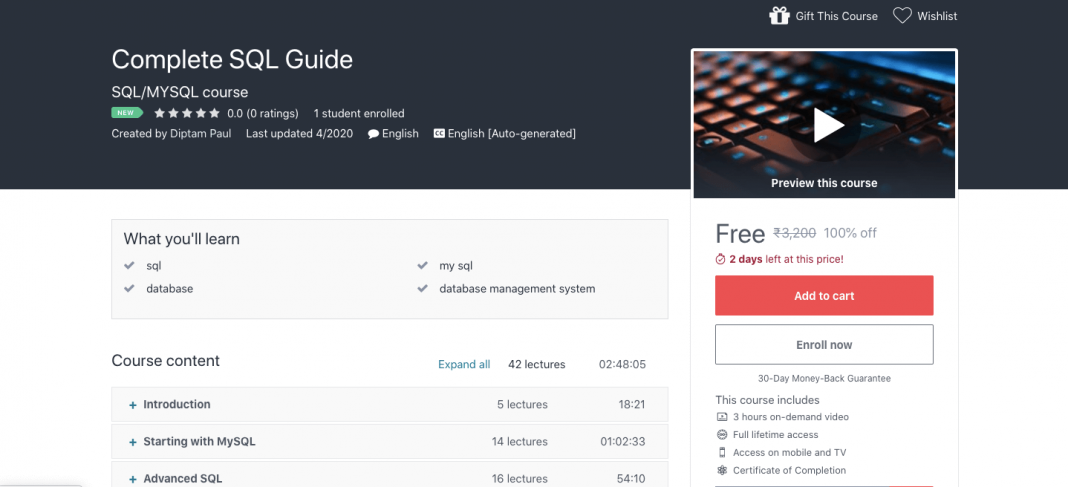Expand all course sections
The width and height of the screenshot is (1068, 487).
click(464, 364)
